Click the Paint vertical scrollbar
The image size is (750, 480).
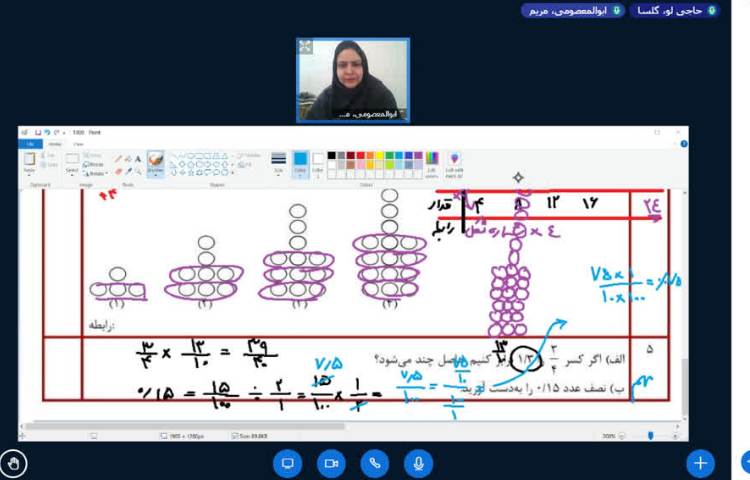point(684,385)
